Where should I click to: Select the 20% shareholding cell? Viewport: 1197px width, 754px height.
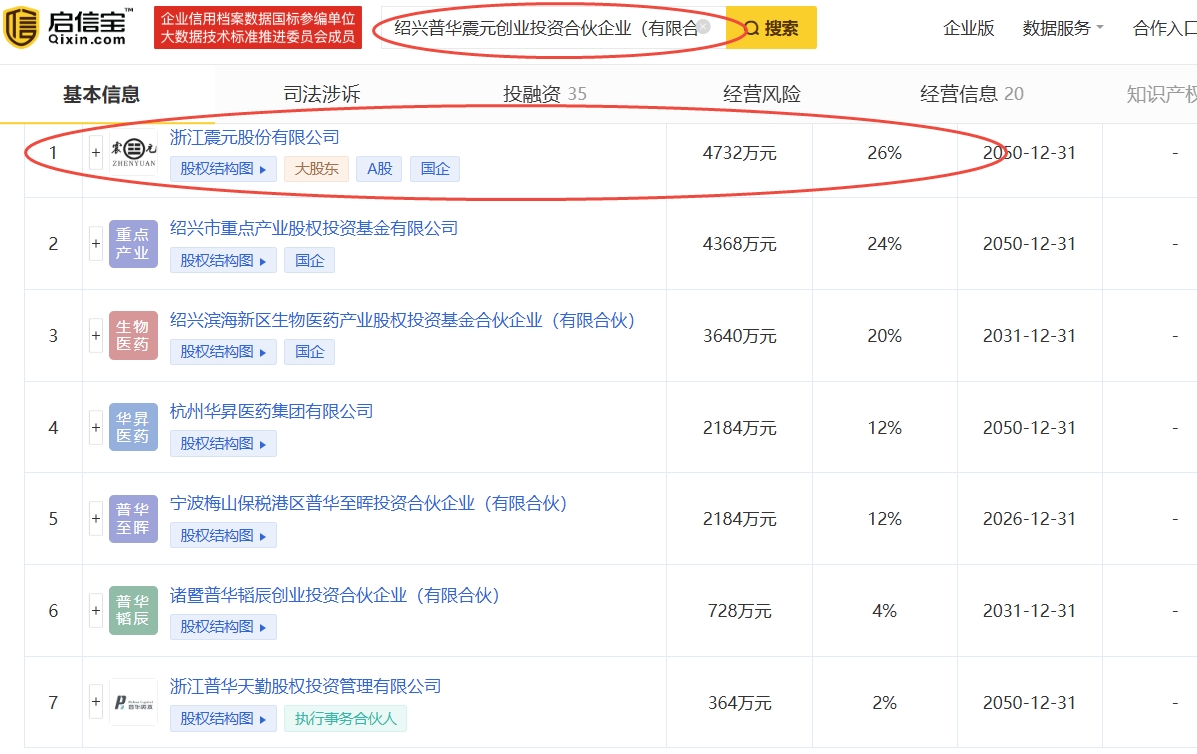coord(884,337)
